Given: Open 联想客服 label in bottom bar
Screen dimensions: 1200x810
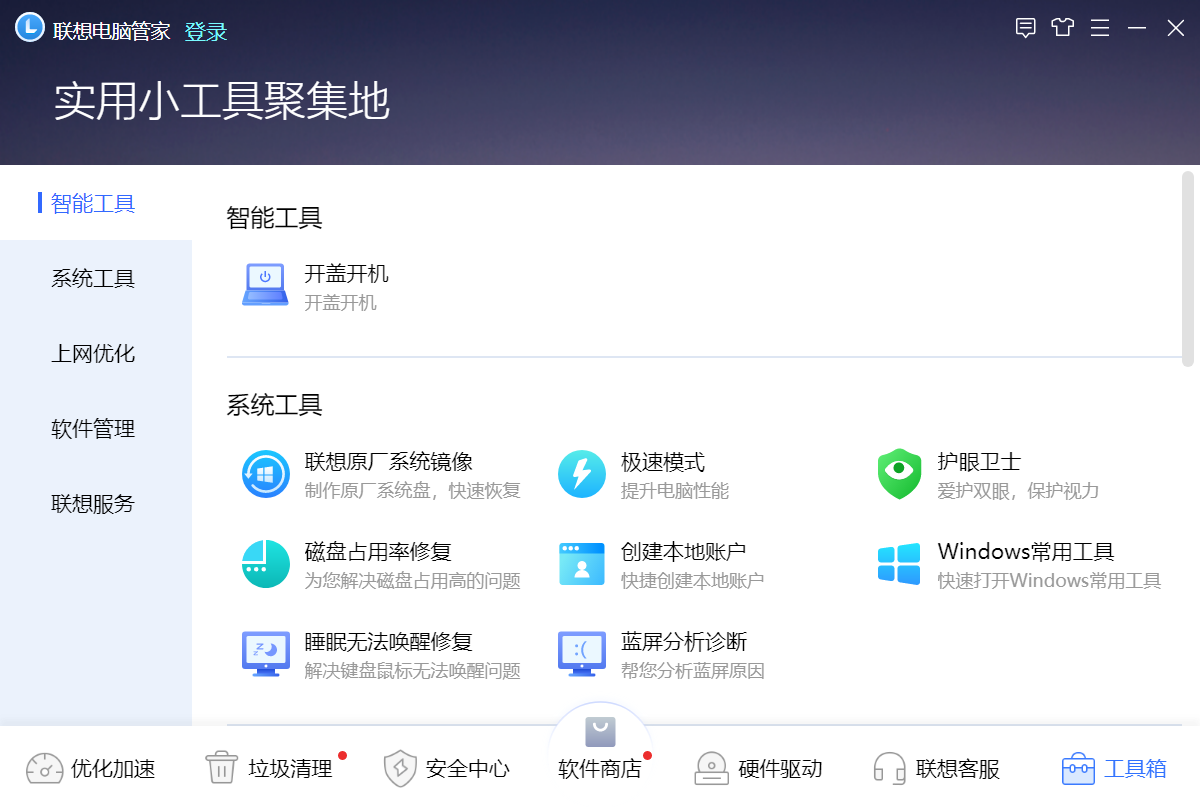Looking at the screenshot, I should tap(958, 768).
